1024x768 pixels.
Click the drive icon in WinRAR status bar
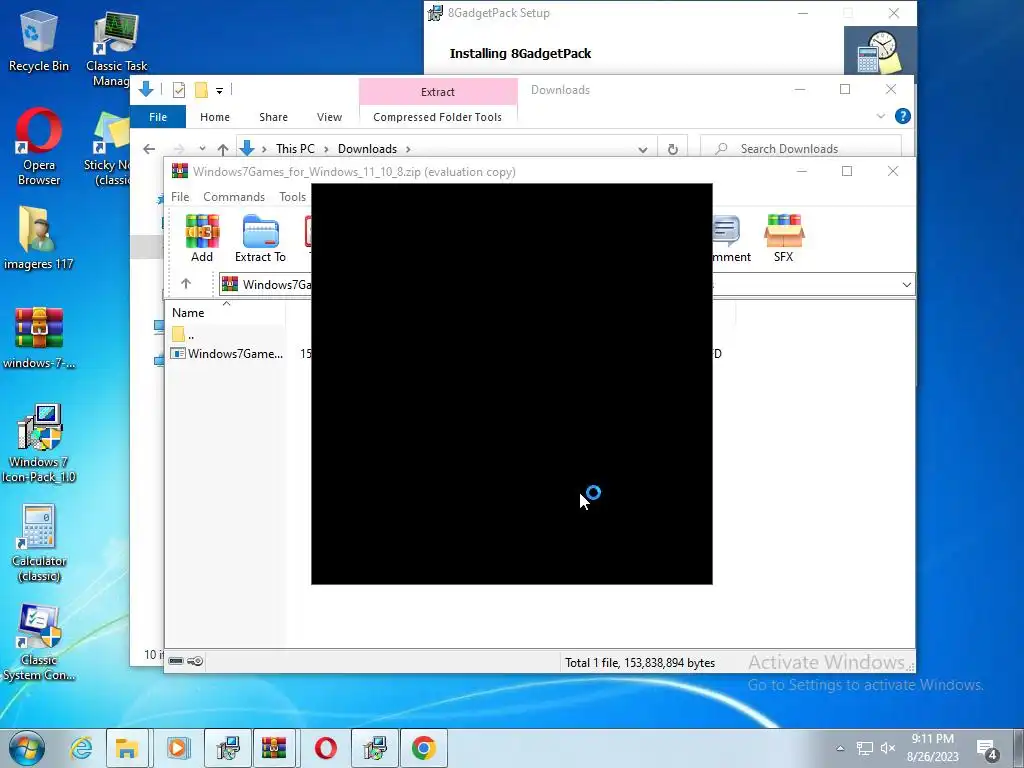coord(176,661)
